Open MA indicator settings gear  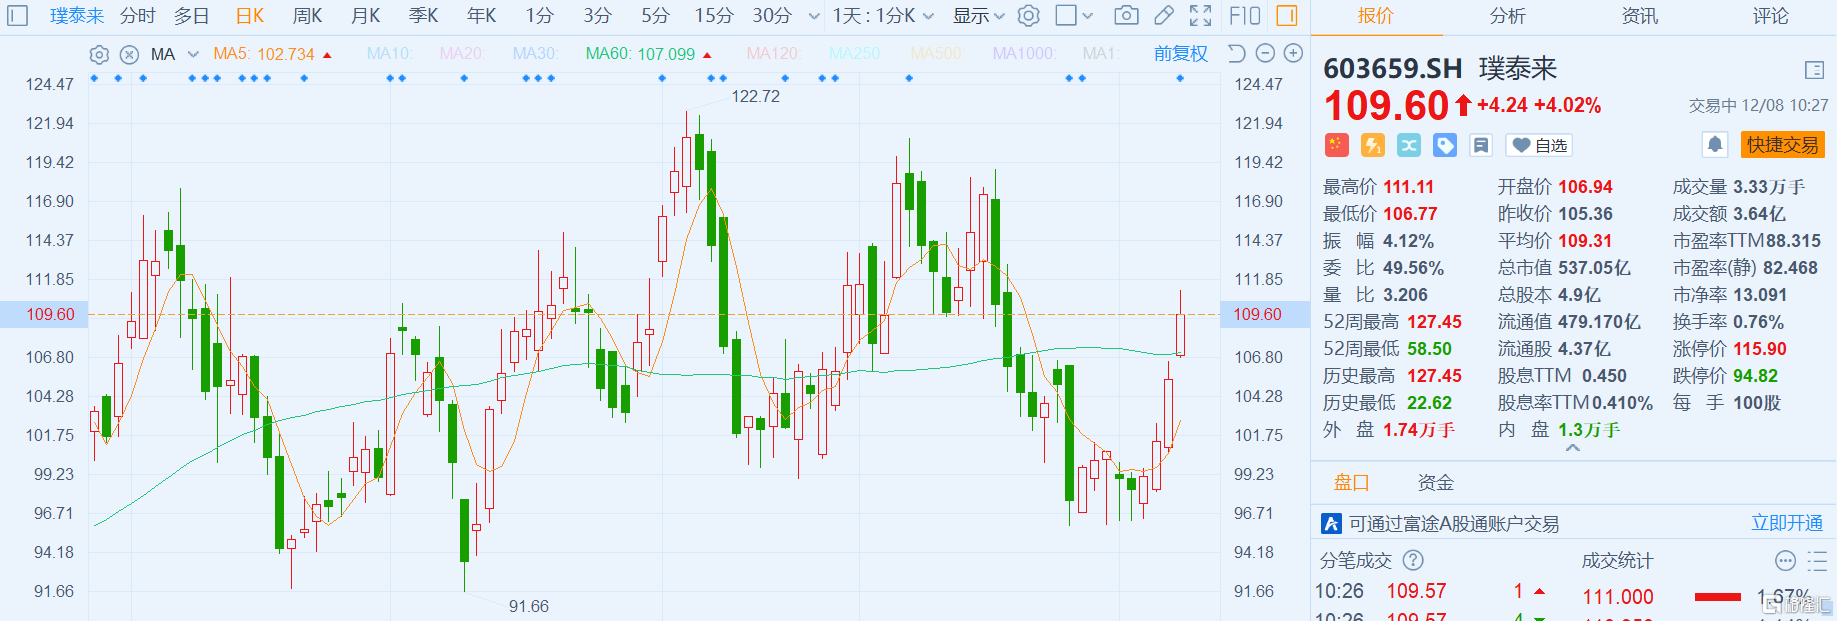click(x=99, y=55)
